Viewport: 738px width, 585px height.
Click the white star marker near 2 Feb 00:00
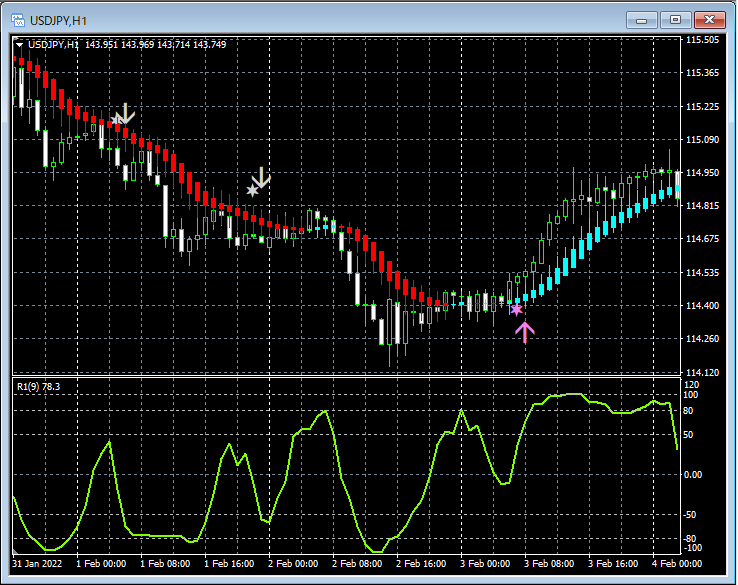(x=253, y=190)
